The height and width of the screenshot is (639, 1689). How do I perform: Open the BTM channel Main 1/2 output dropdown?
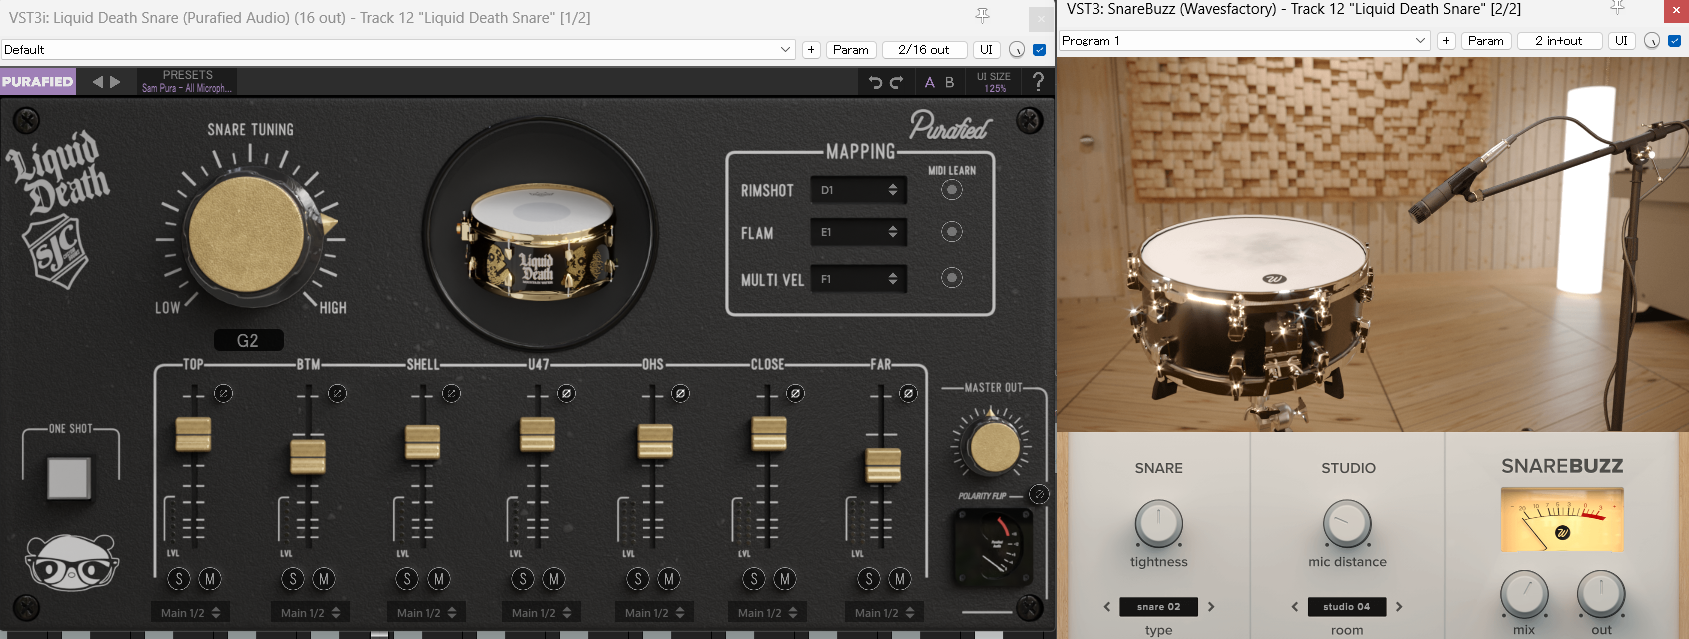(310, 613)
